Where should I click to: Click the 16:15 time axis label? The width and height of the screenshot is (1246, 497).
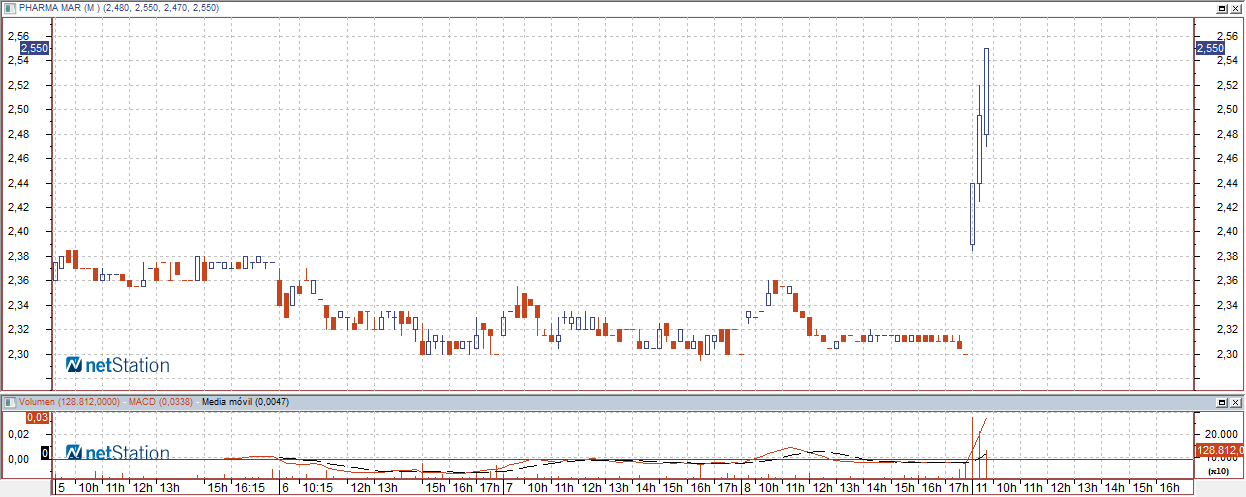tap(249, 488)
